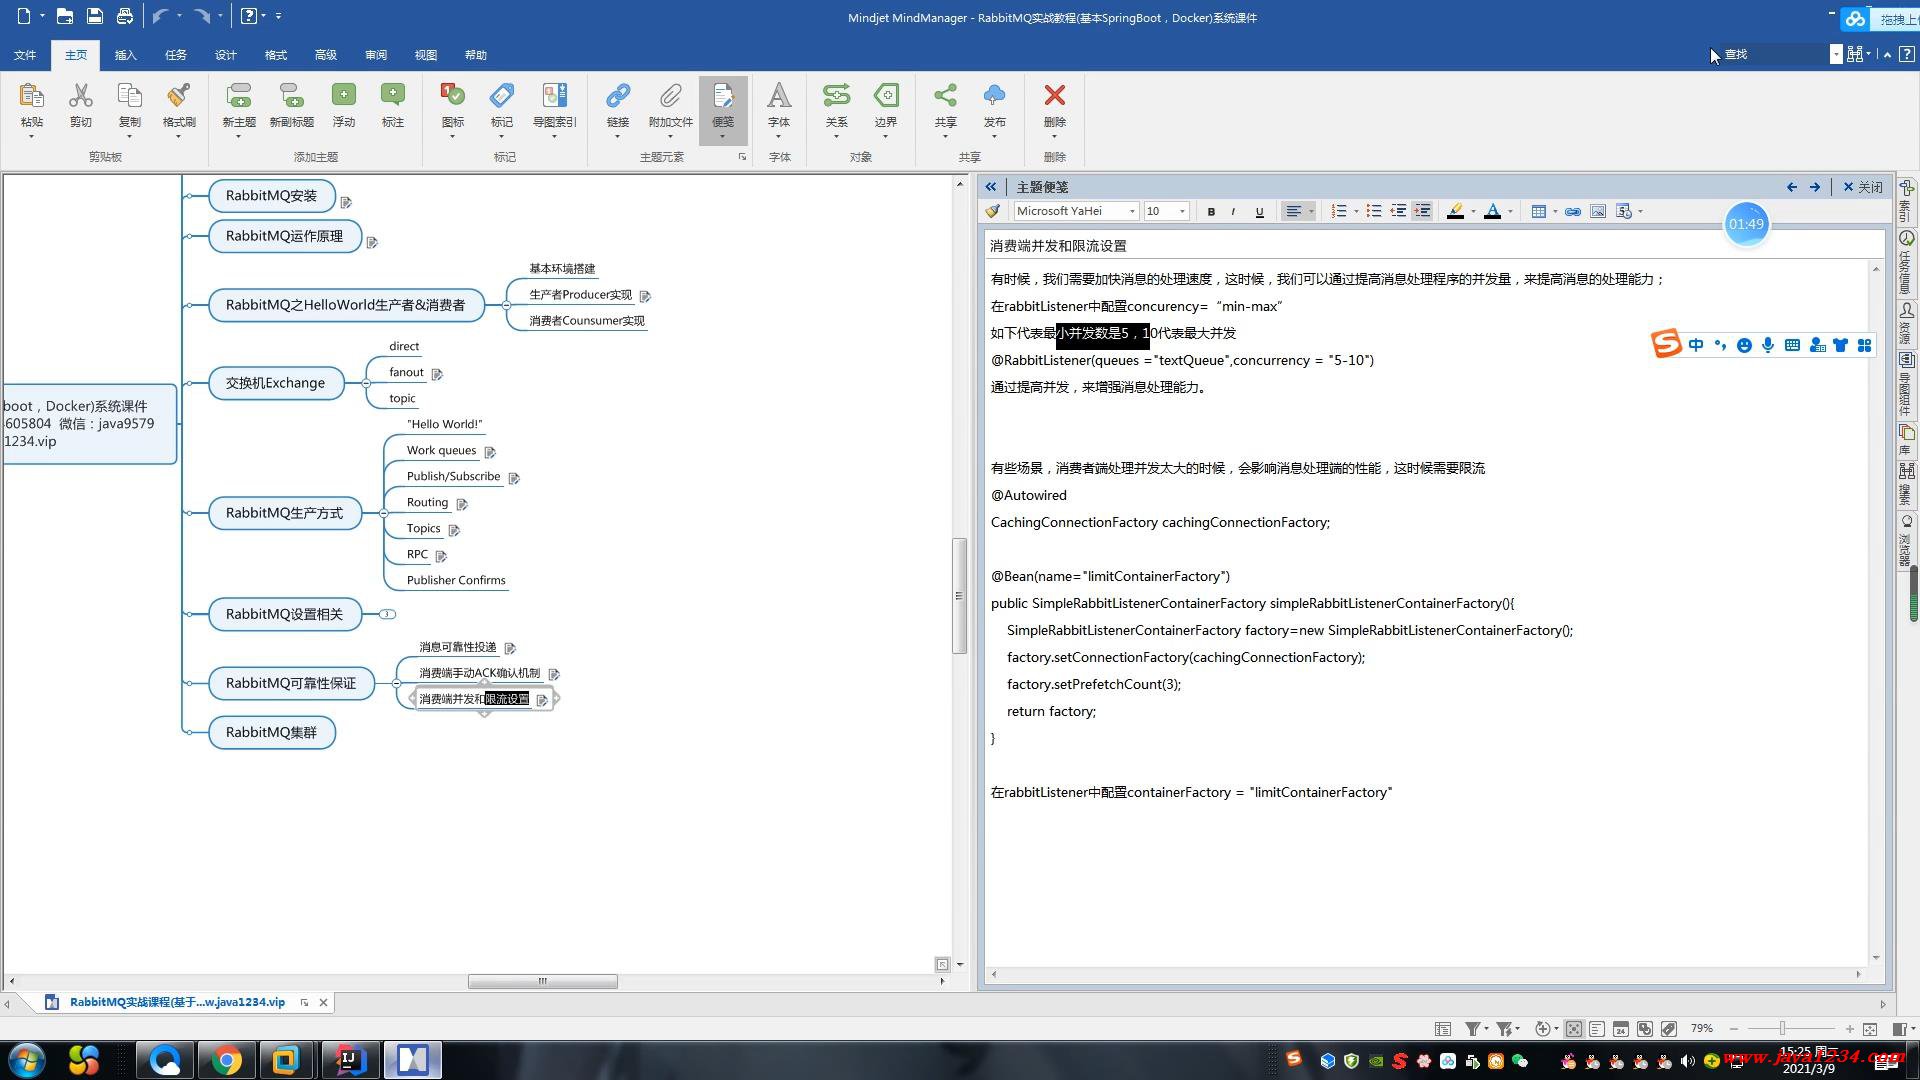
Task: Click the Publish (发布) cloud icon
Action: point(994,96)
